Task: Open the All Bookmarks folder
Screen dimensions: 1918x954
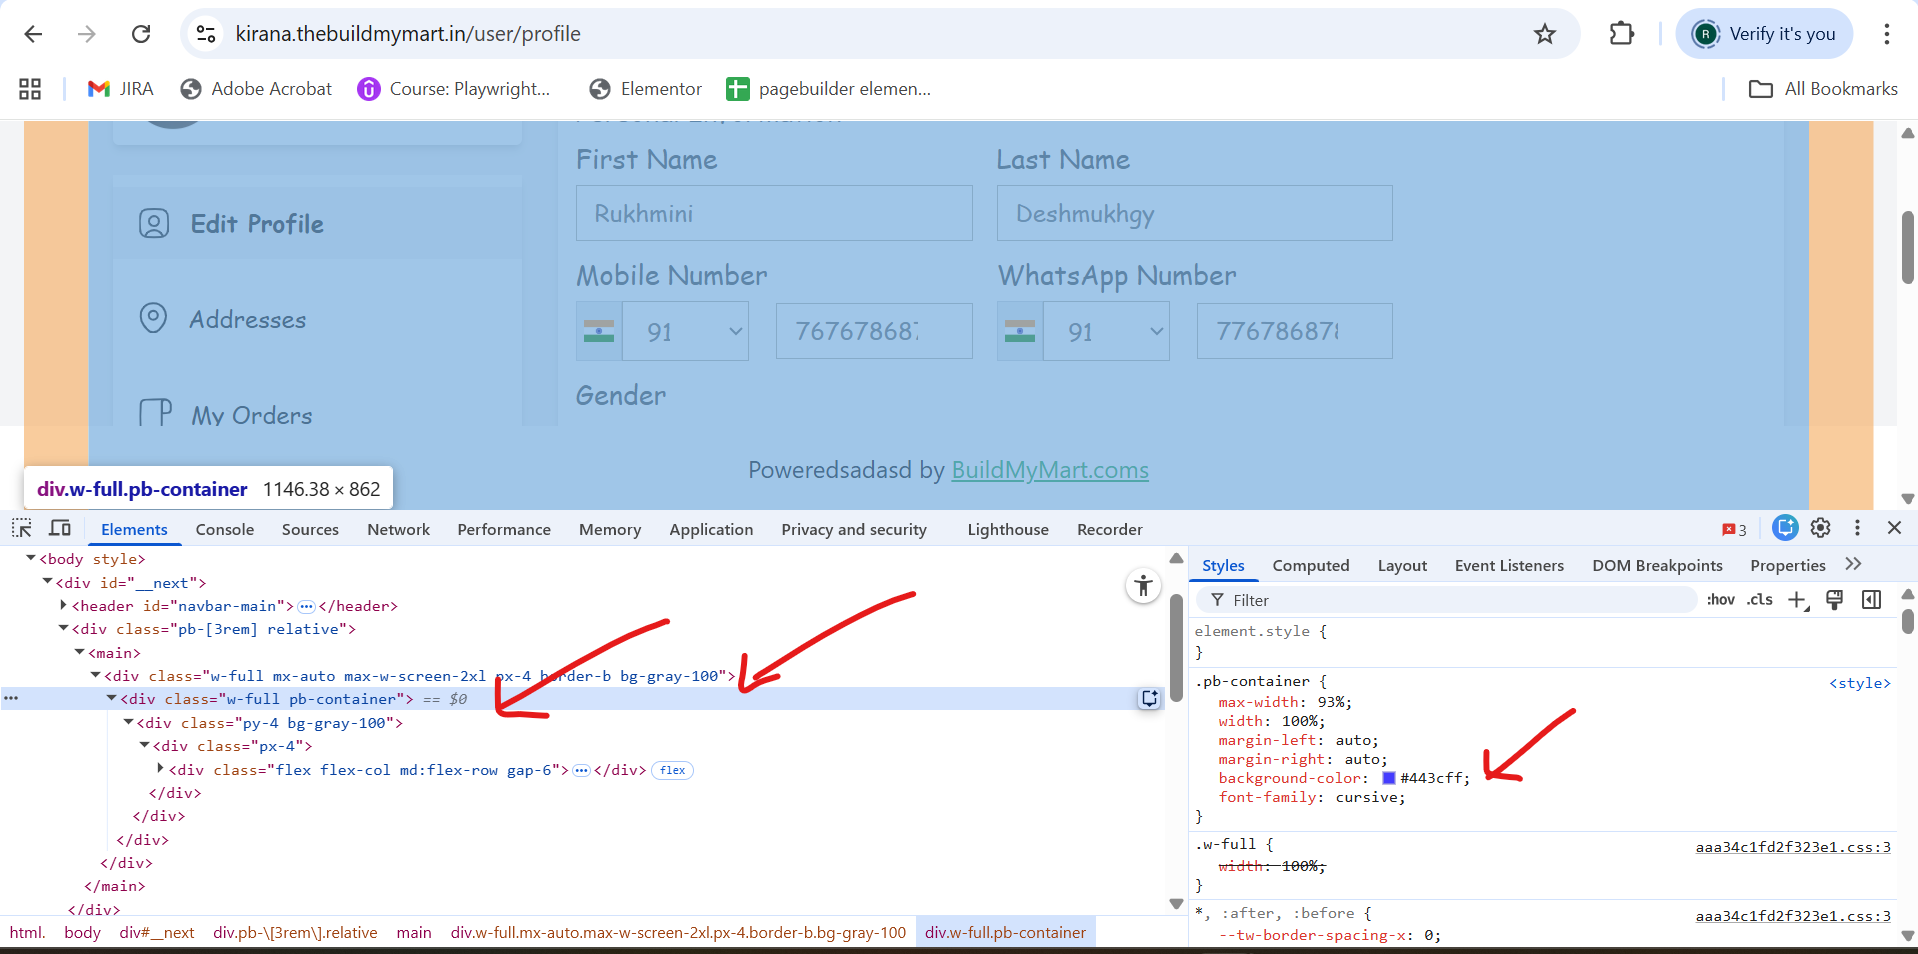Action: (1823, 89)
